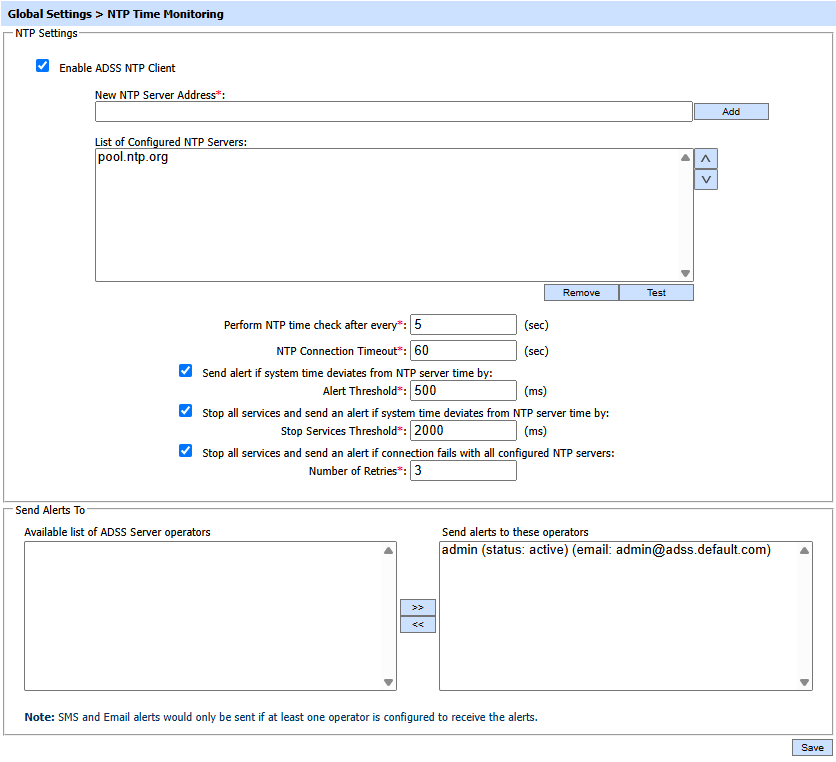This screenshot has width=836, height=762.
Task: Move selected NTP server down in list
Action: [x=705, y=180]
